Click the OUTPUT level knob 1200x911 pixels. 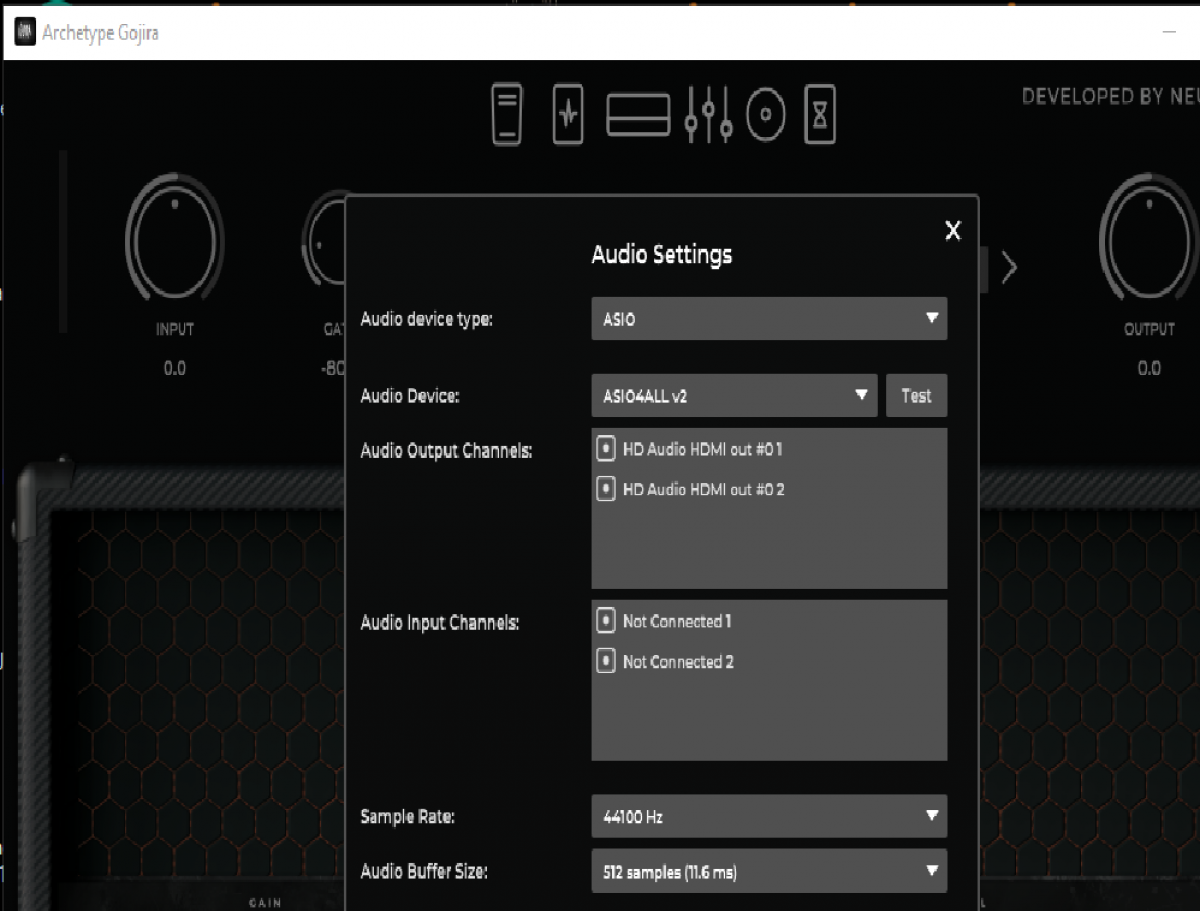tap(1148, 240)
